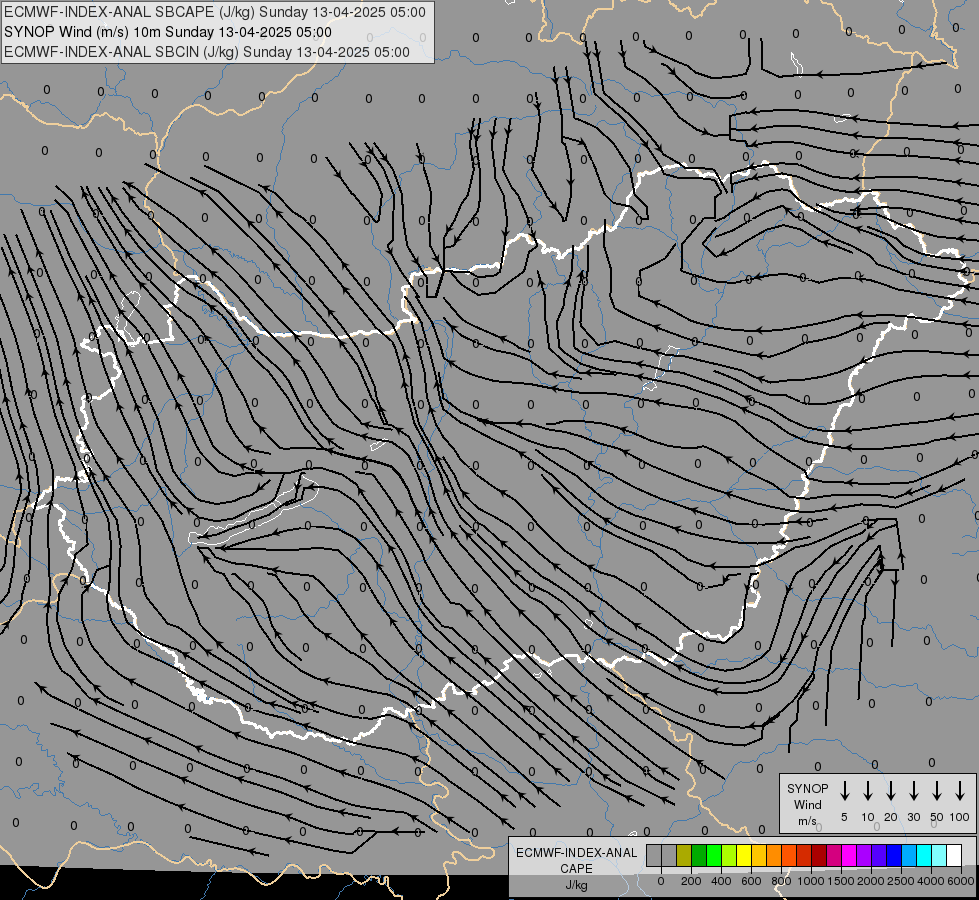The width and height of the screenshot is (979, 900).
Task: Click the wind arrow above the 100 m/s label
Action: [x=960, y=791]
